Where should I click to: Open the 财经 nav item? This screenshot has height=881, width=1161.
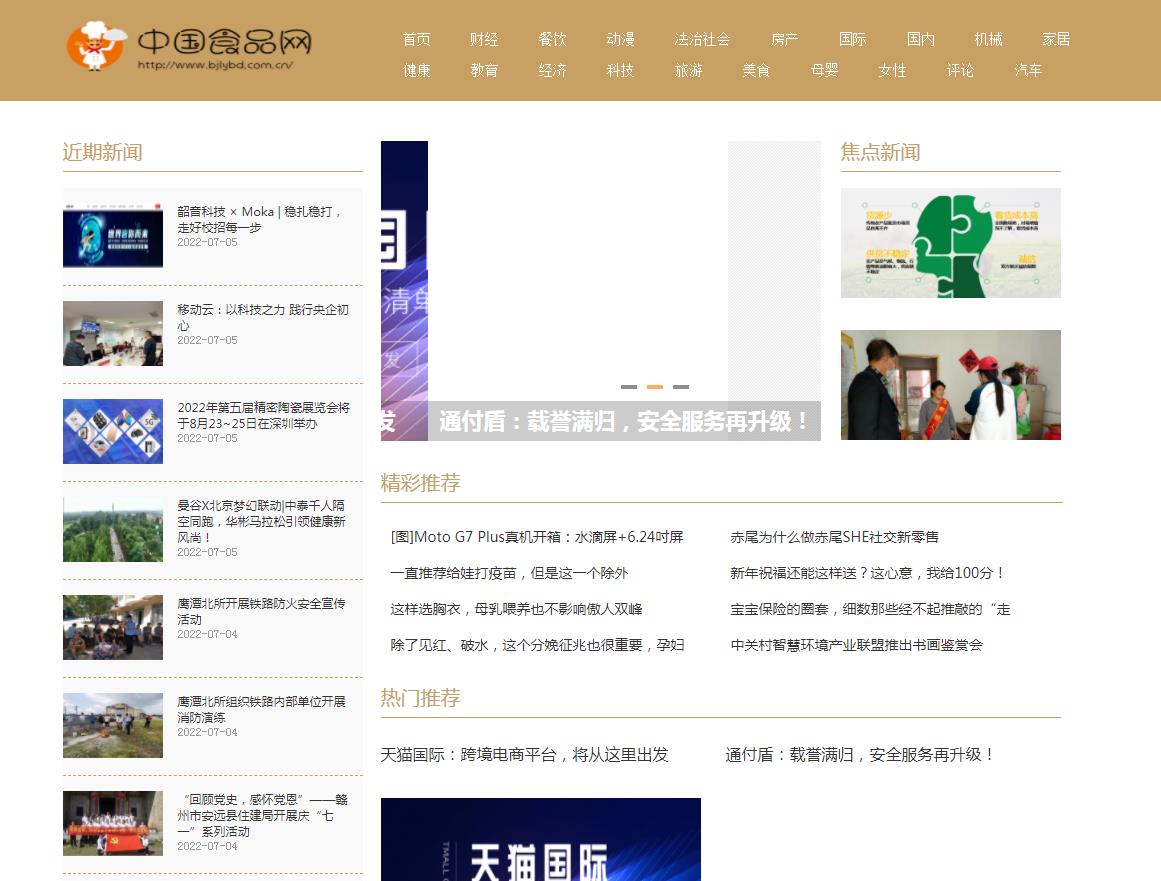click(x=484, y=39)
